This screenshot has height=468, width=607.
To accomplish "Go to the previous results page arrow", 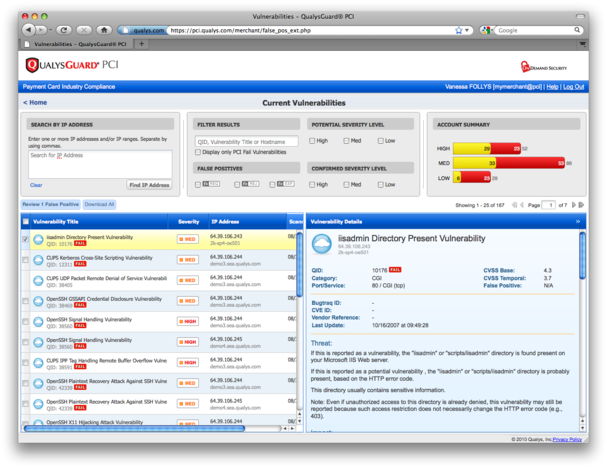I will click(522, 205).
